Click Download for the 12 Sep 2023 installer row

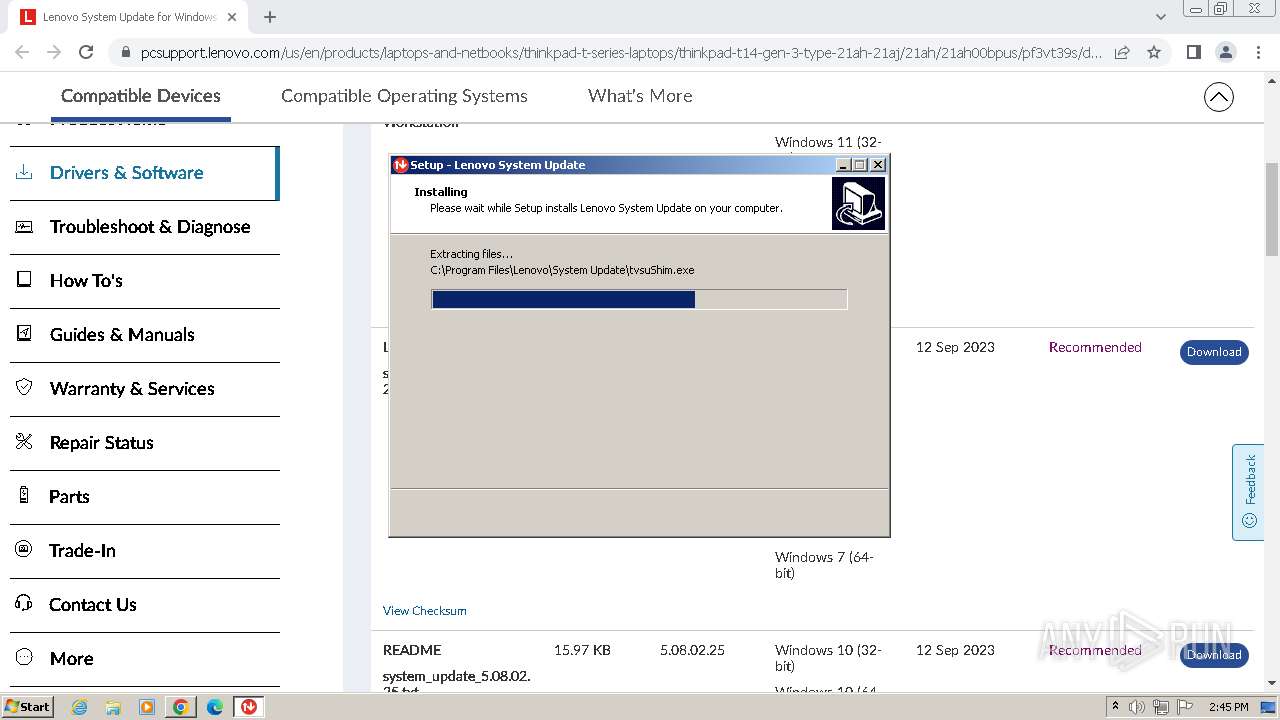coord(1214,352)
